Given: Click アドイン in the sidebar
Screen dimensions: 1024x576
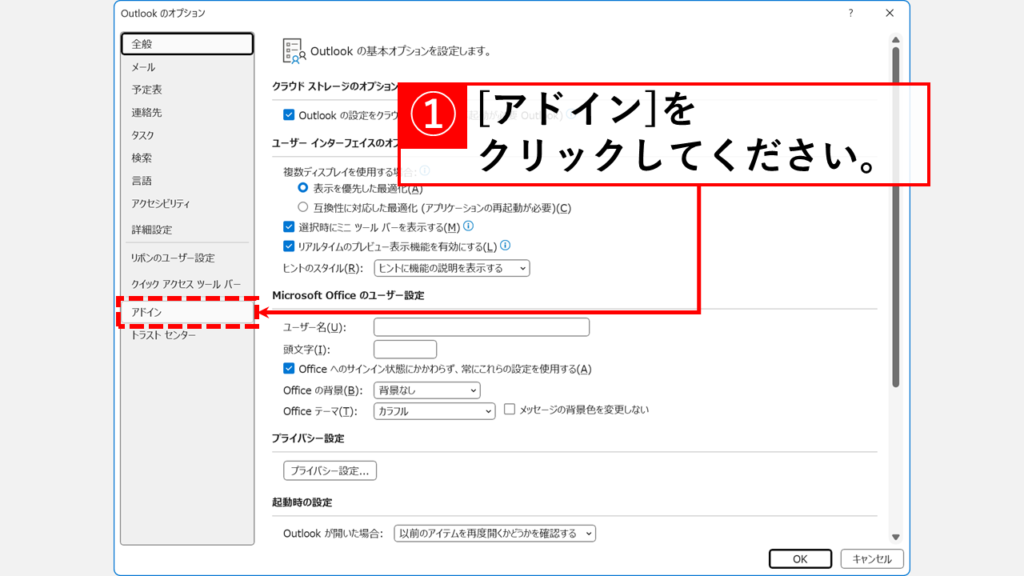Looking at the screenshot, I should tap(187, 312).
